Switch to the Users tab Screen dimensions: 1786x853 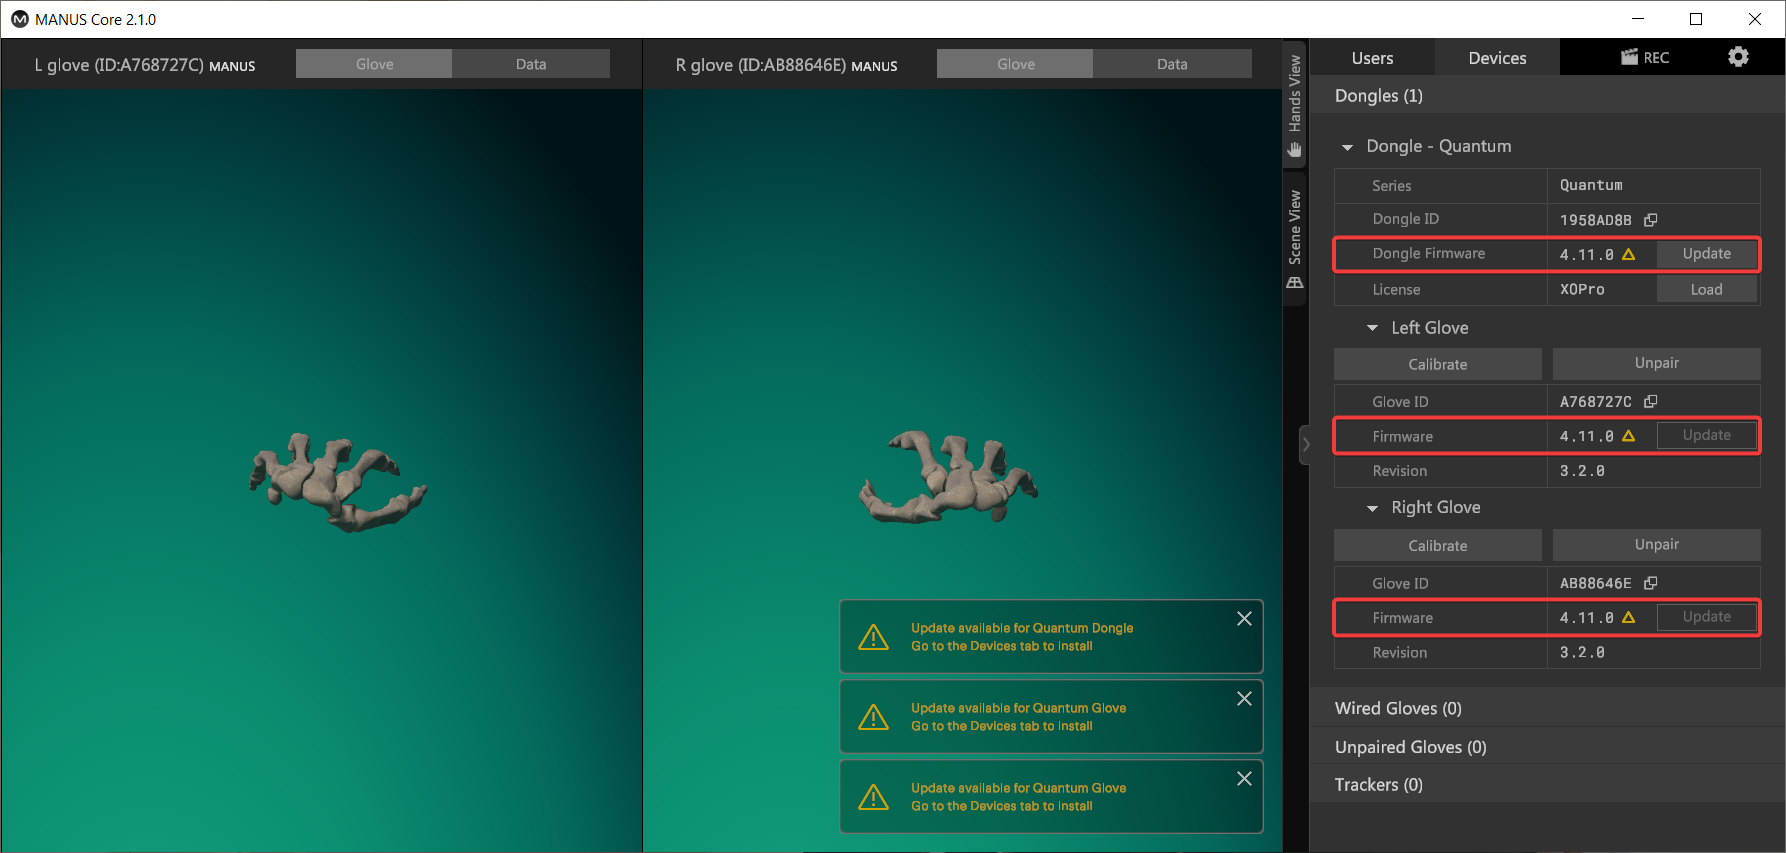tap(1372, 58)
